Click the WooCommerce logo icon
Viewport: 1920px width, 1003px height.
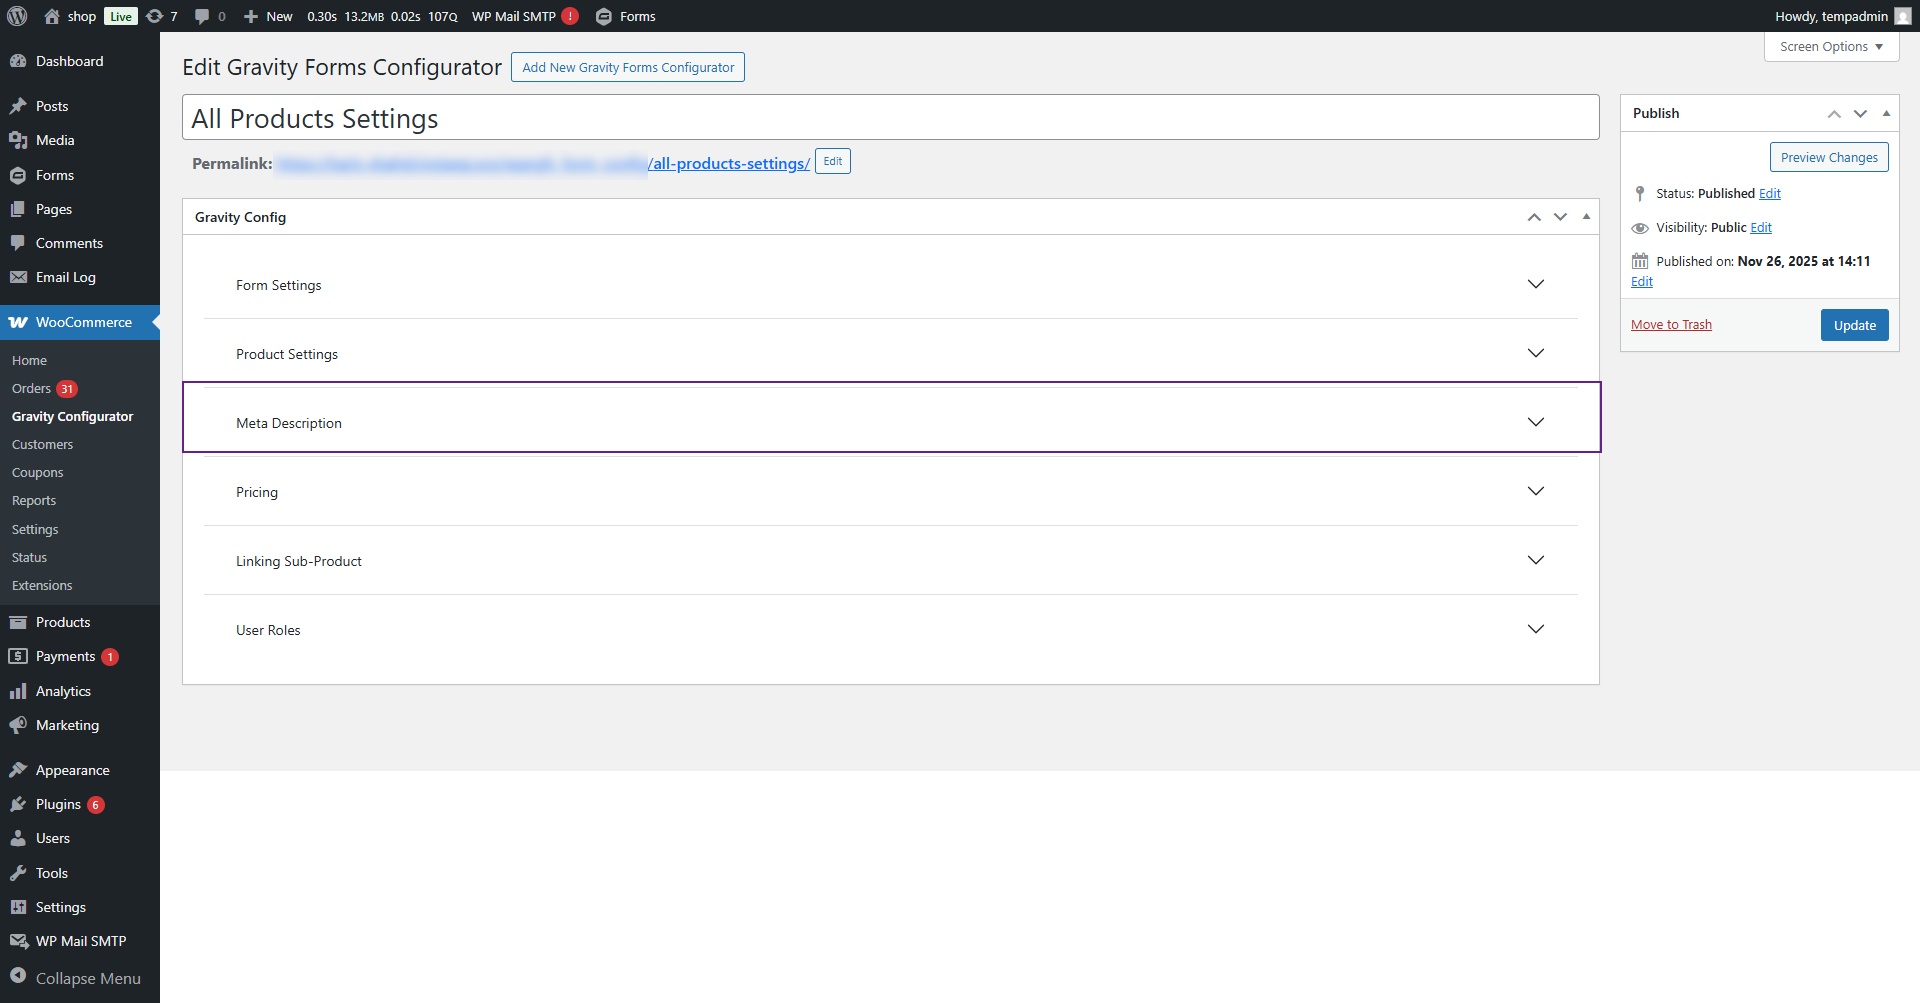18,322
